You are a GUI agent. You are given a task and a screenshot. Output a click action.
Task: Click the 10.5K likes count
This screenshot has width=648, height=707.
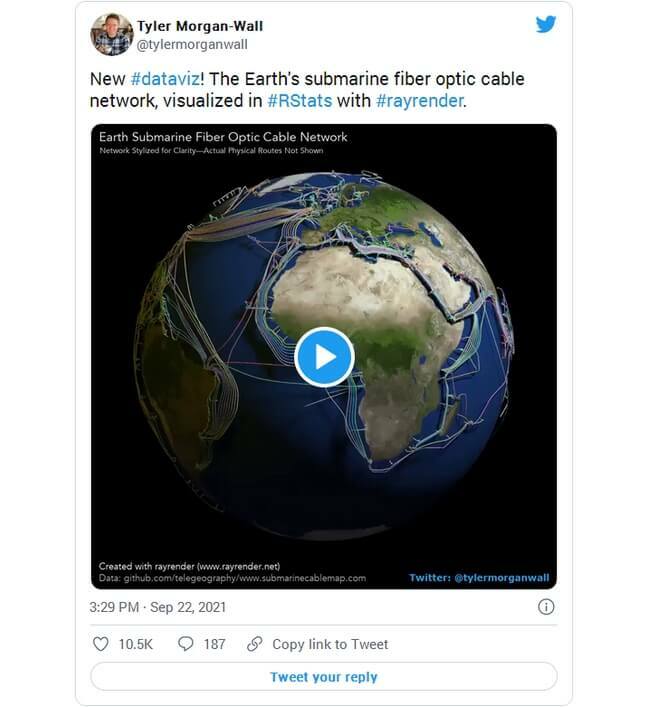point(135,644)
